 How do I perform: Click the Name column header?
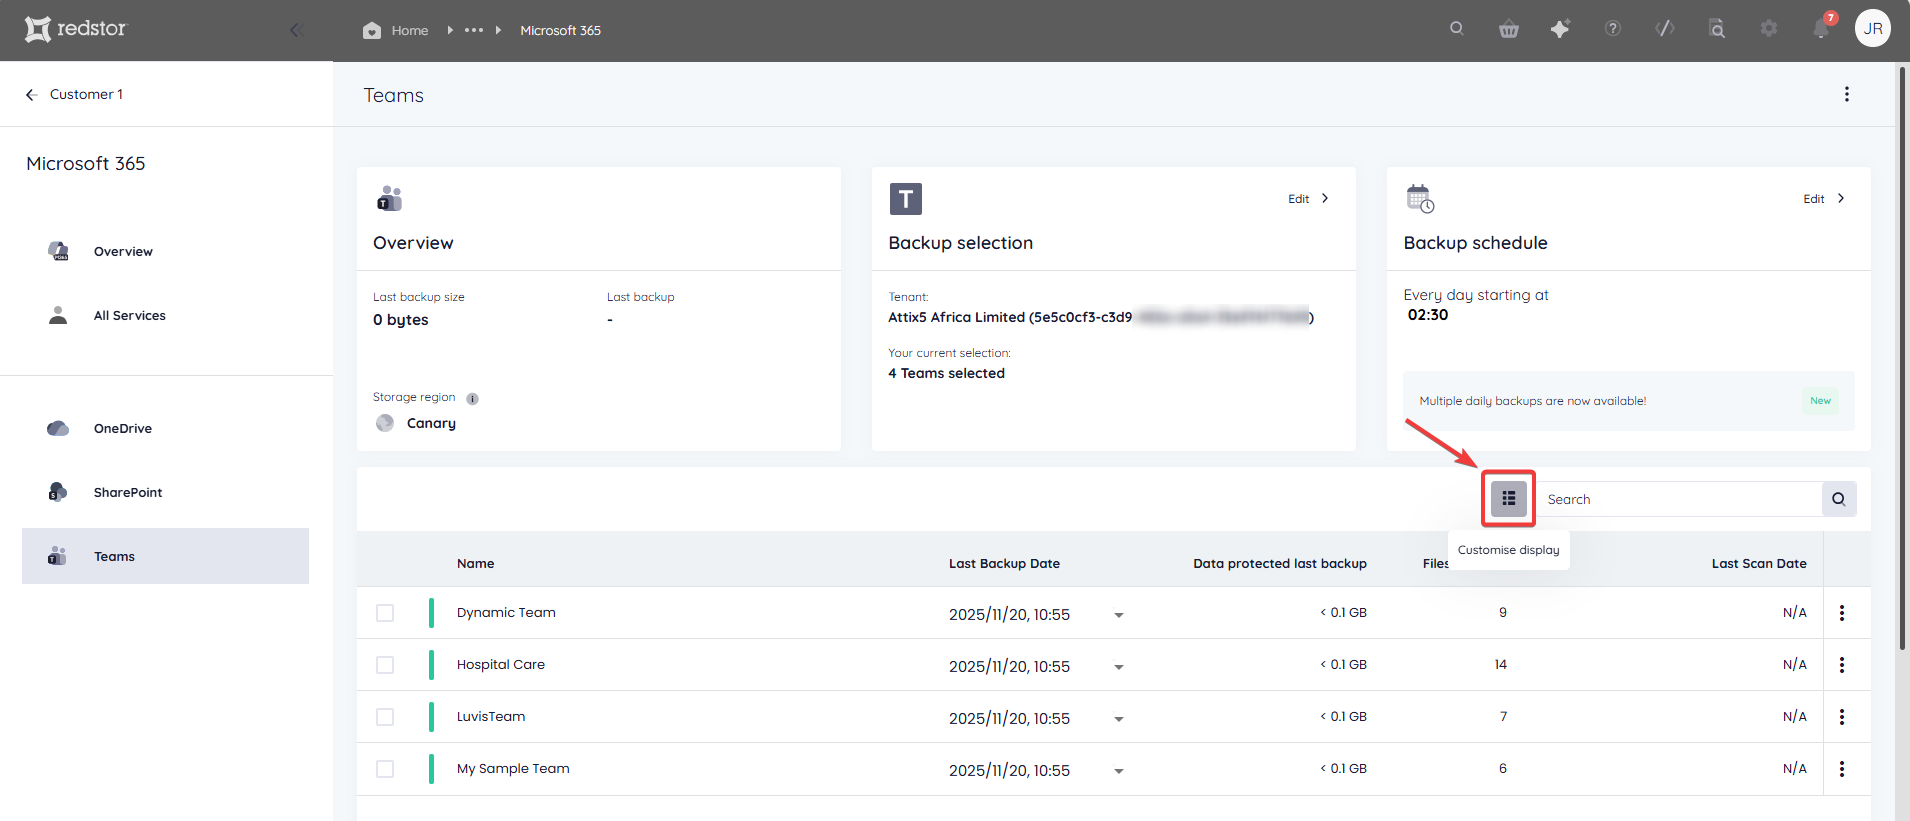pyautogui.click(x=476, y=563)
